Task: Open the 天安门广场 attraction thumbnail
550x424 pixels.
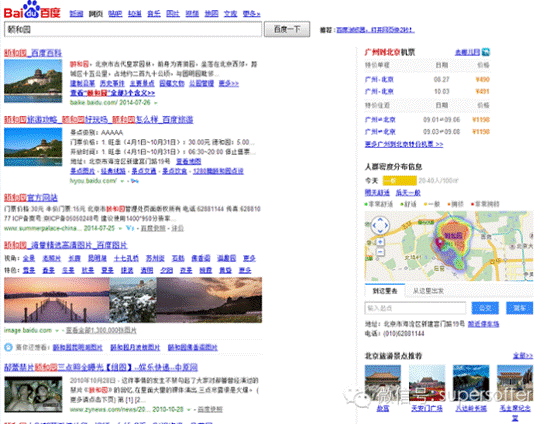Action: pos(427,383)
